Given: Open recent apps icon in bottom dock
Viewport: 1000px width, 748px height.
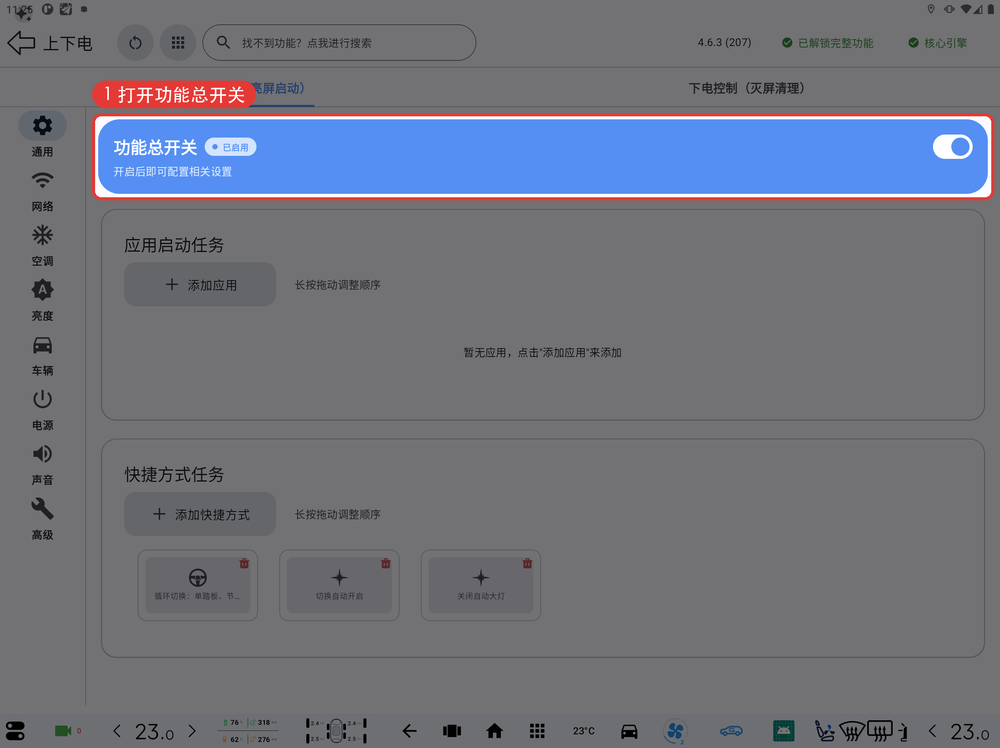Looking at the screenshot, I should point(452,731).
